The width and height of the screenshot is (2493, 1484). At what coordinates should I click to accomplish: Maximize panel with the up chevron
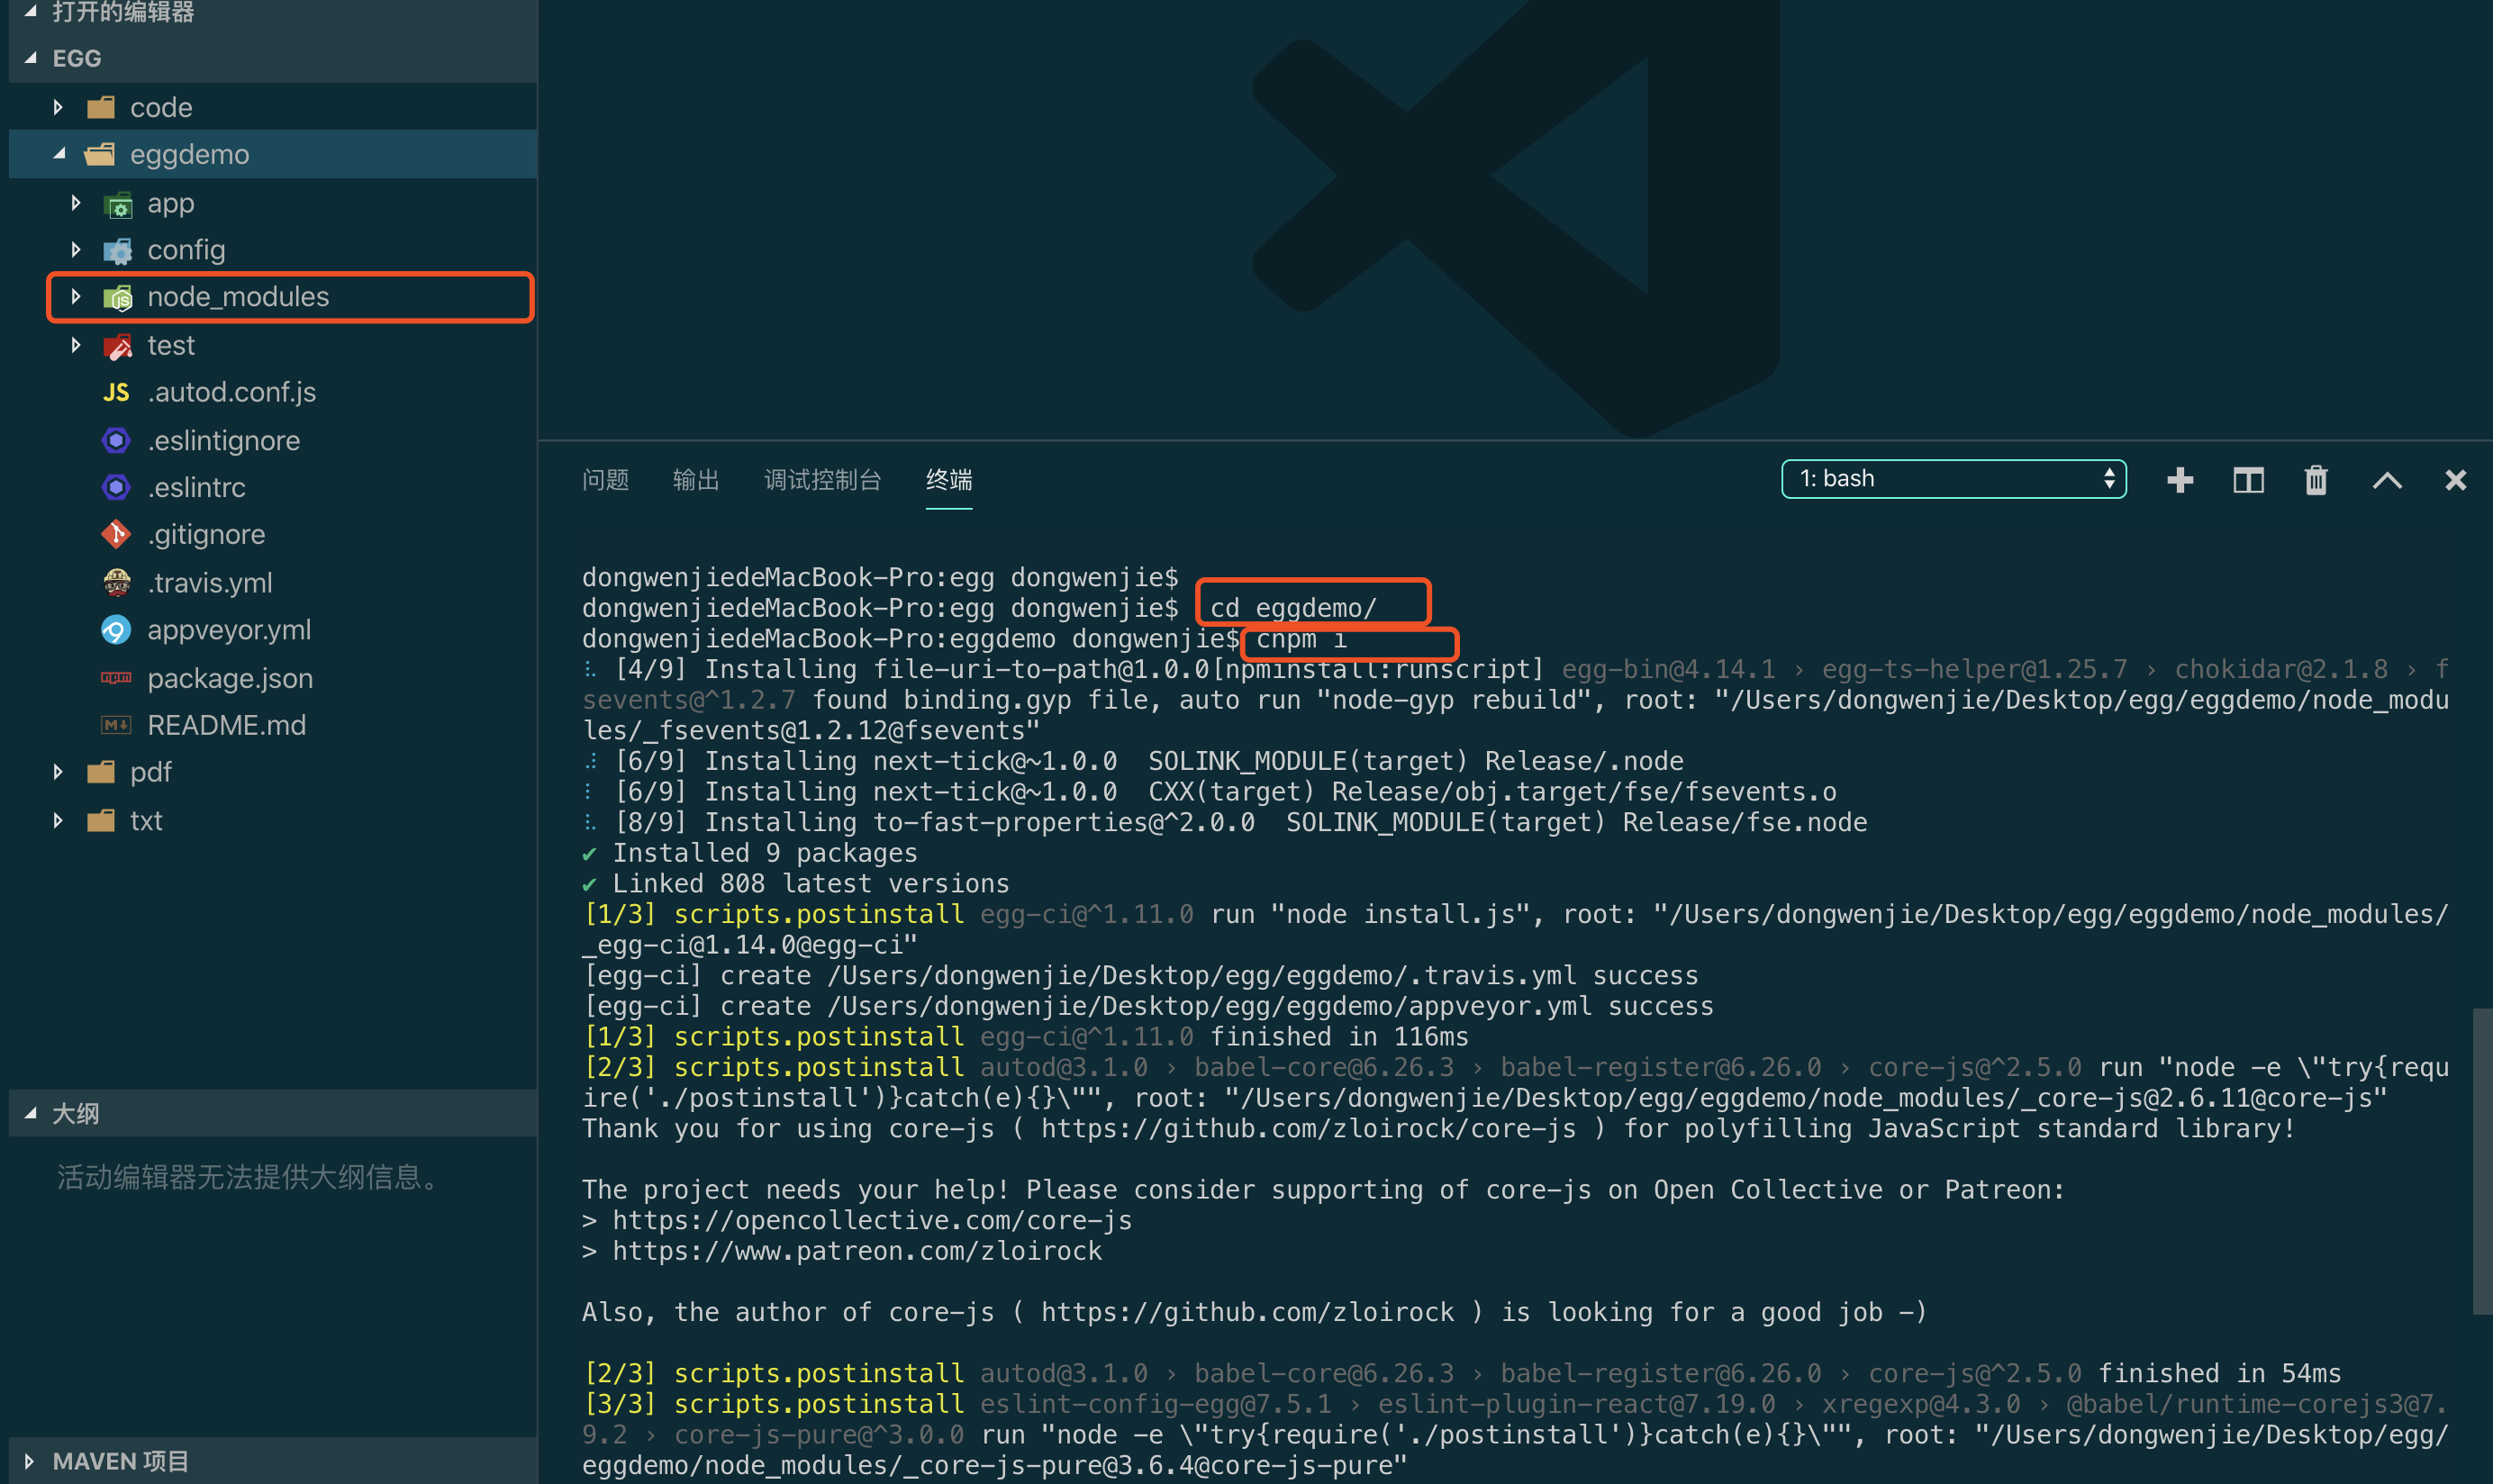[2387, 480]
